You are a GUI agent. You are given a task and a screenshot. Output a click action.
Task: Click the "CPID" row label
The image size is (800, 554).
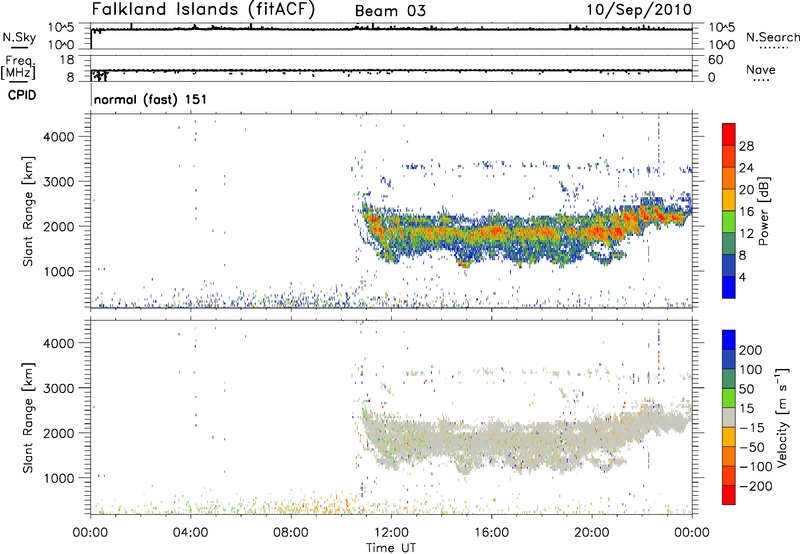pyautogui.click(x=22, y=95)
